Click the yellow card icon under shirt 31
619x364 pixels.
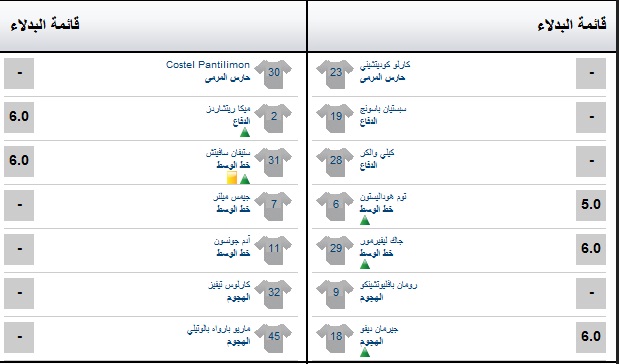point(232,178)
